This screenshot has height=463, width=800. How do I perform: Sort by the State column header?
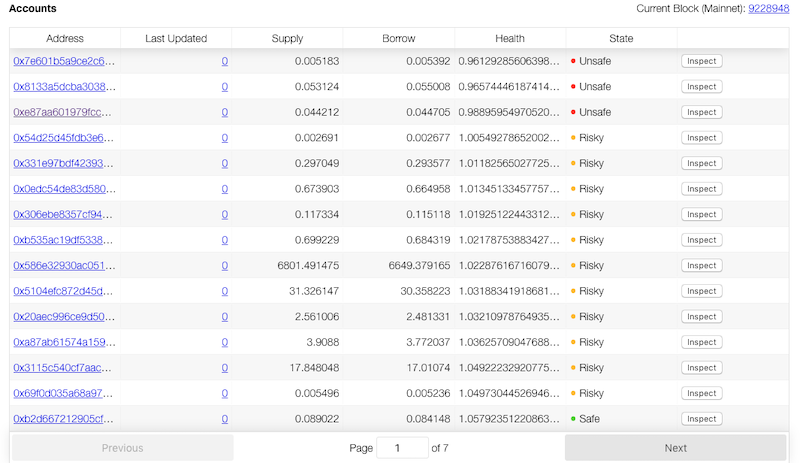tap(621, 38)
